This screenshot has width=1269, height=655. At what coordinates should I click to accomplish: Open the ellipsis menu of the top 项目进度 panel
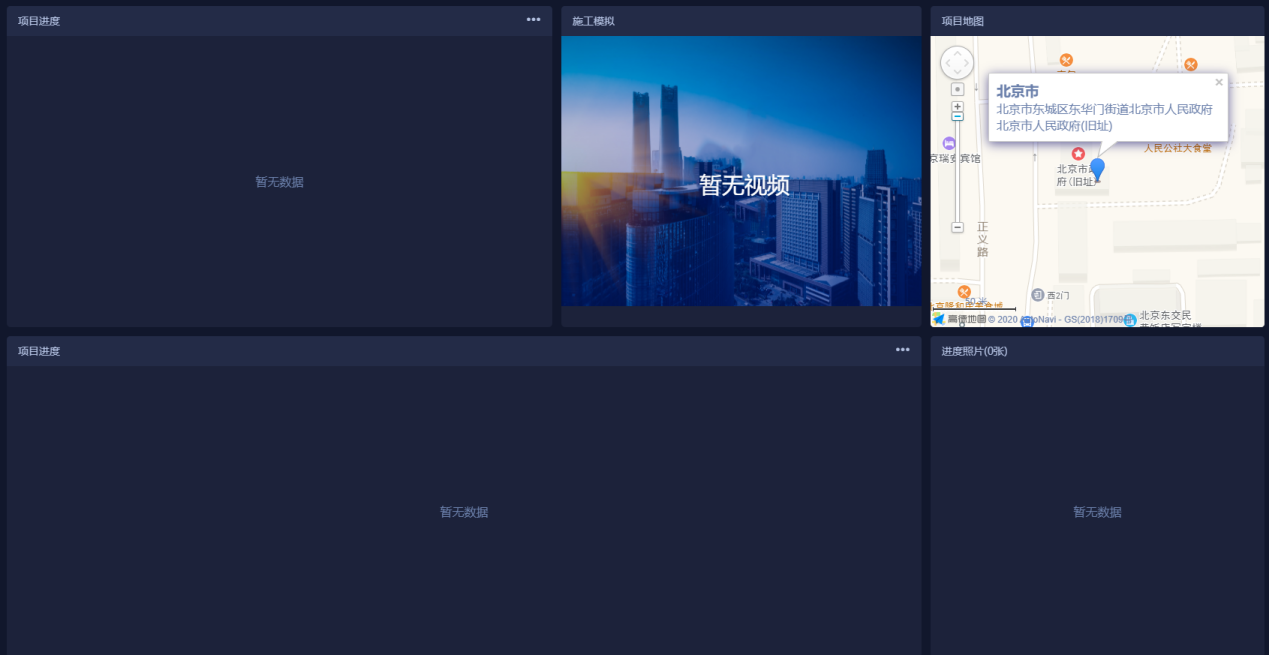click(x=533, y=20)
